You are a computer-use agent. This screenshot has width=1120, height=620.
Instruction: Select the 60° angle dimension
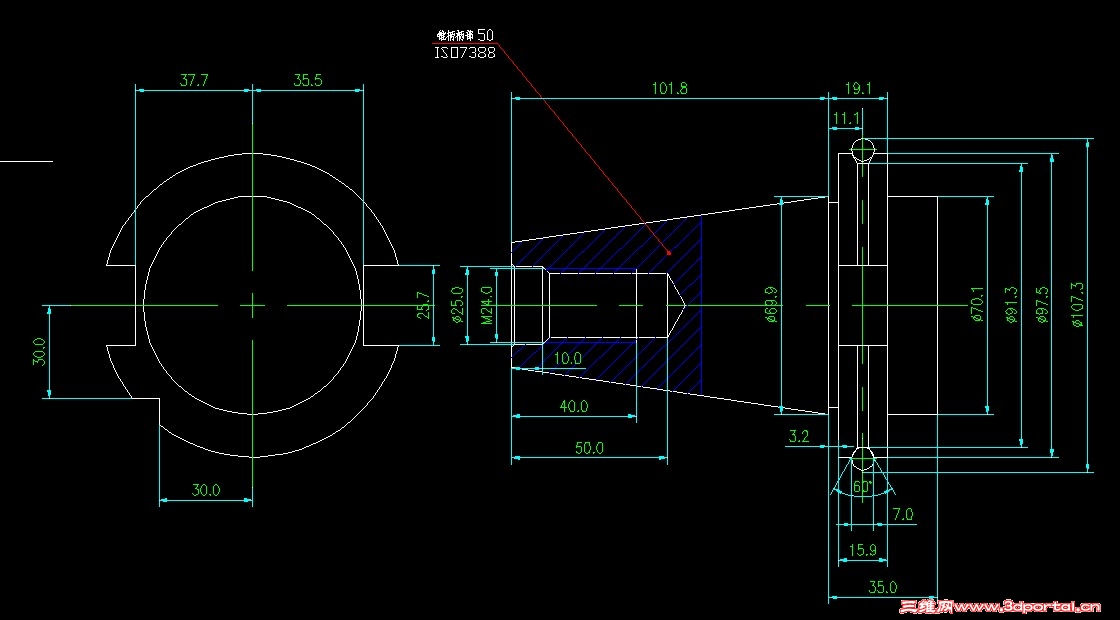863,486
